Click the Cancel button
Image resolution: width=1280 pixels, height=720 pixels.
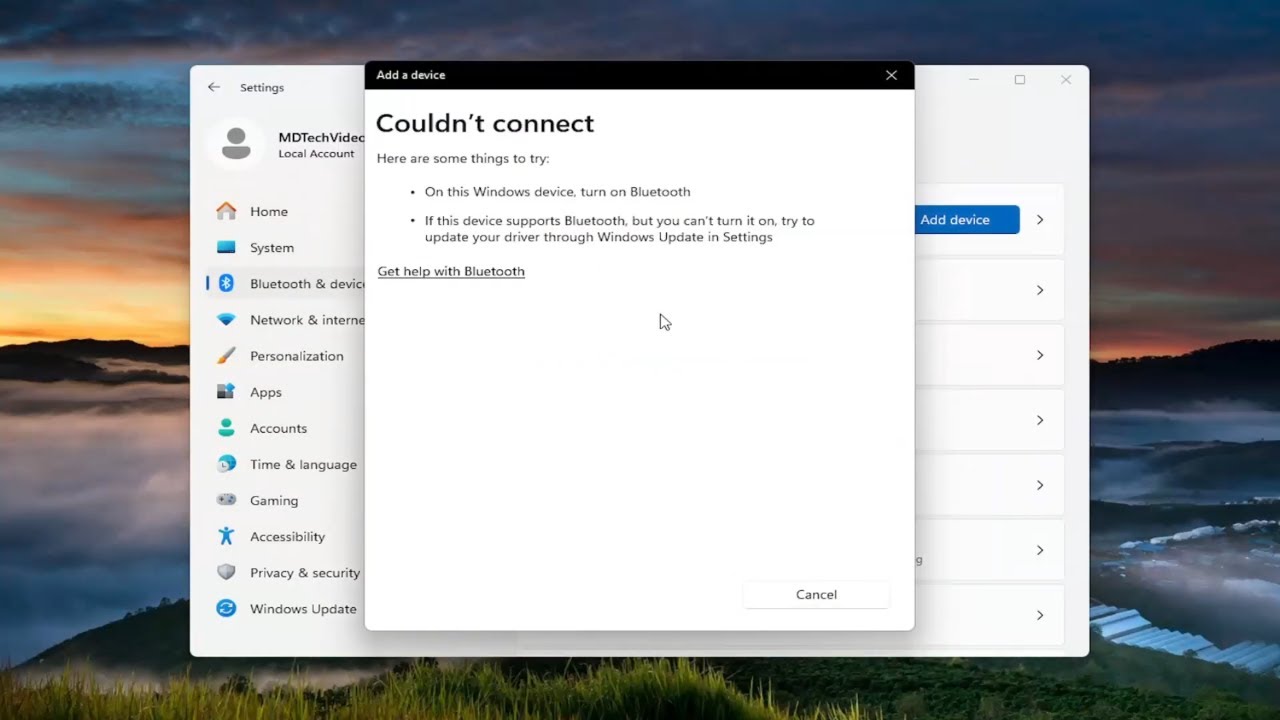pos(816,594)
